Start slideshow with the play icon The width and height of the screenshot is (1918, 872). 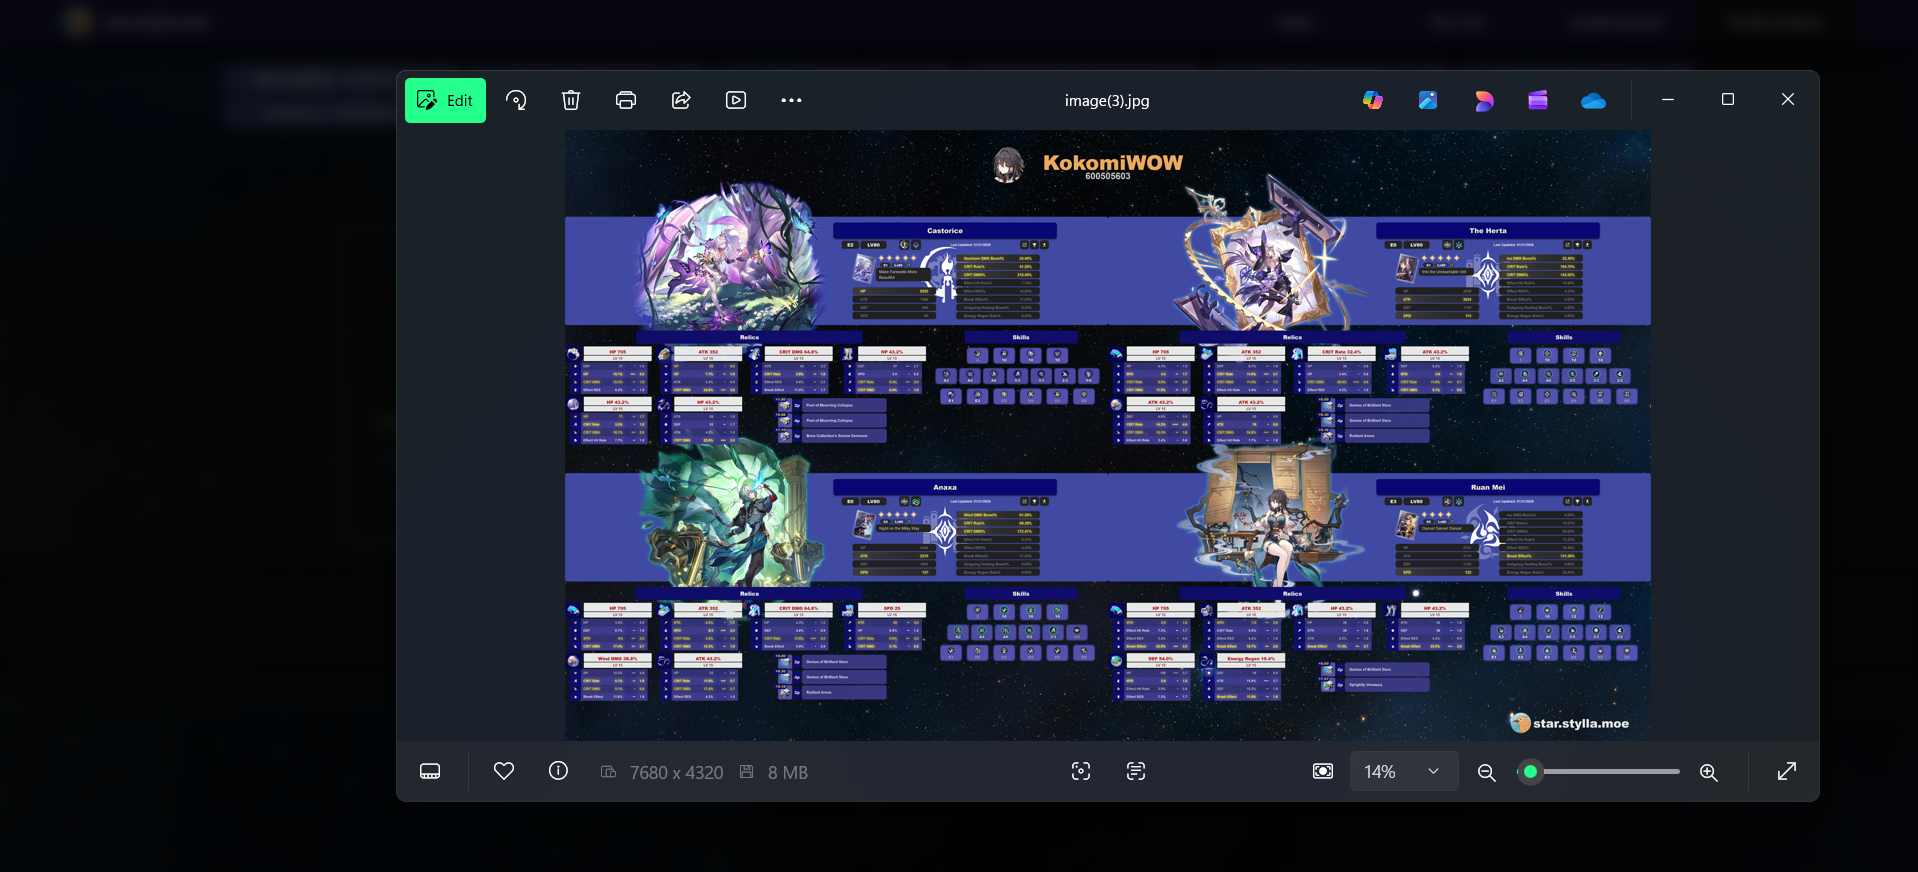coord(736,100)
